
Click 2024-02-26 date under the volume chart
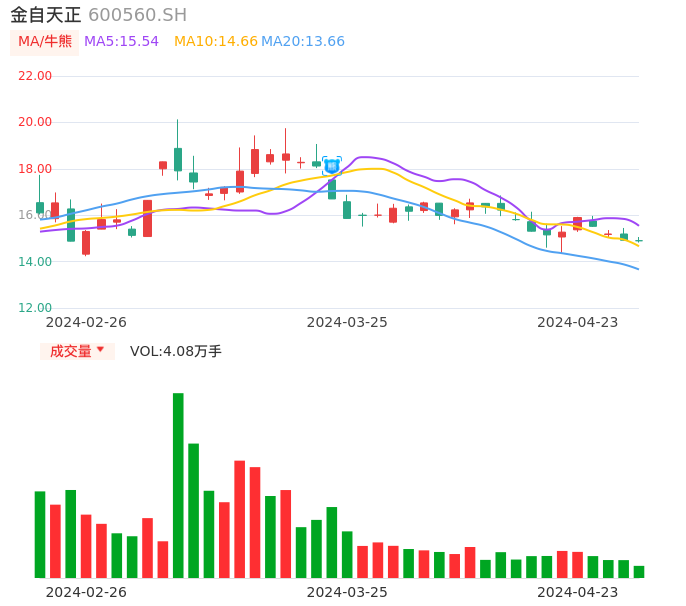(86, 592)
